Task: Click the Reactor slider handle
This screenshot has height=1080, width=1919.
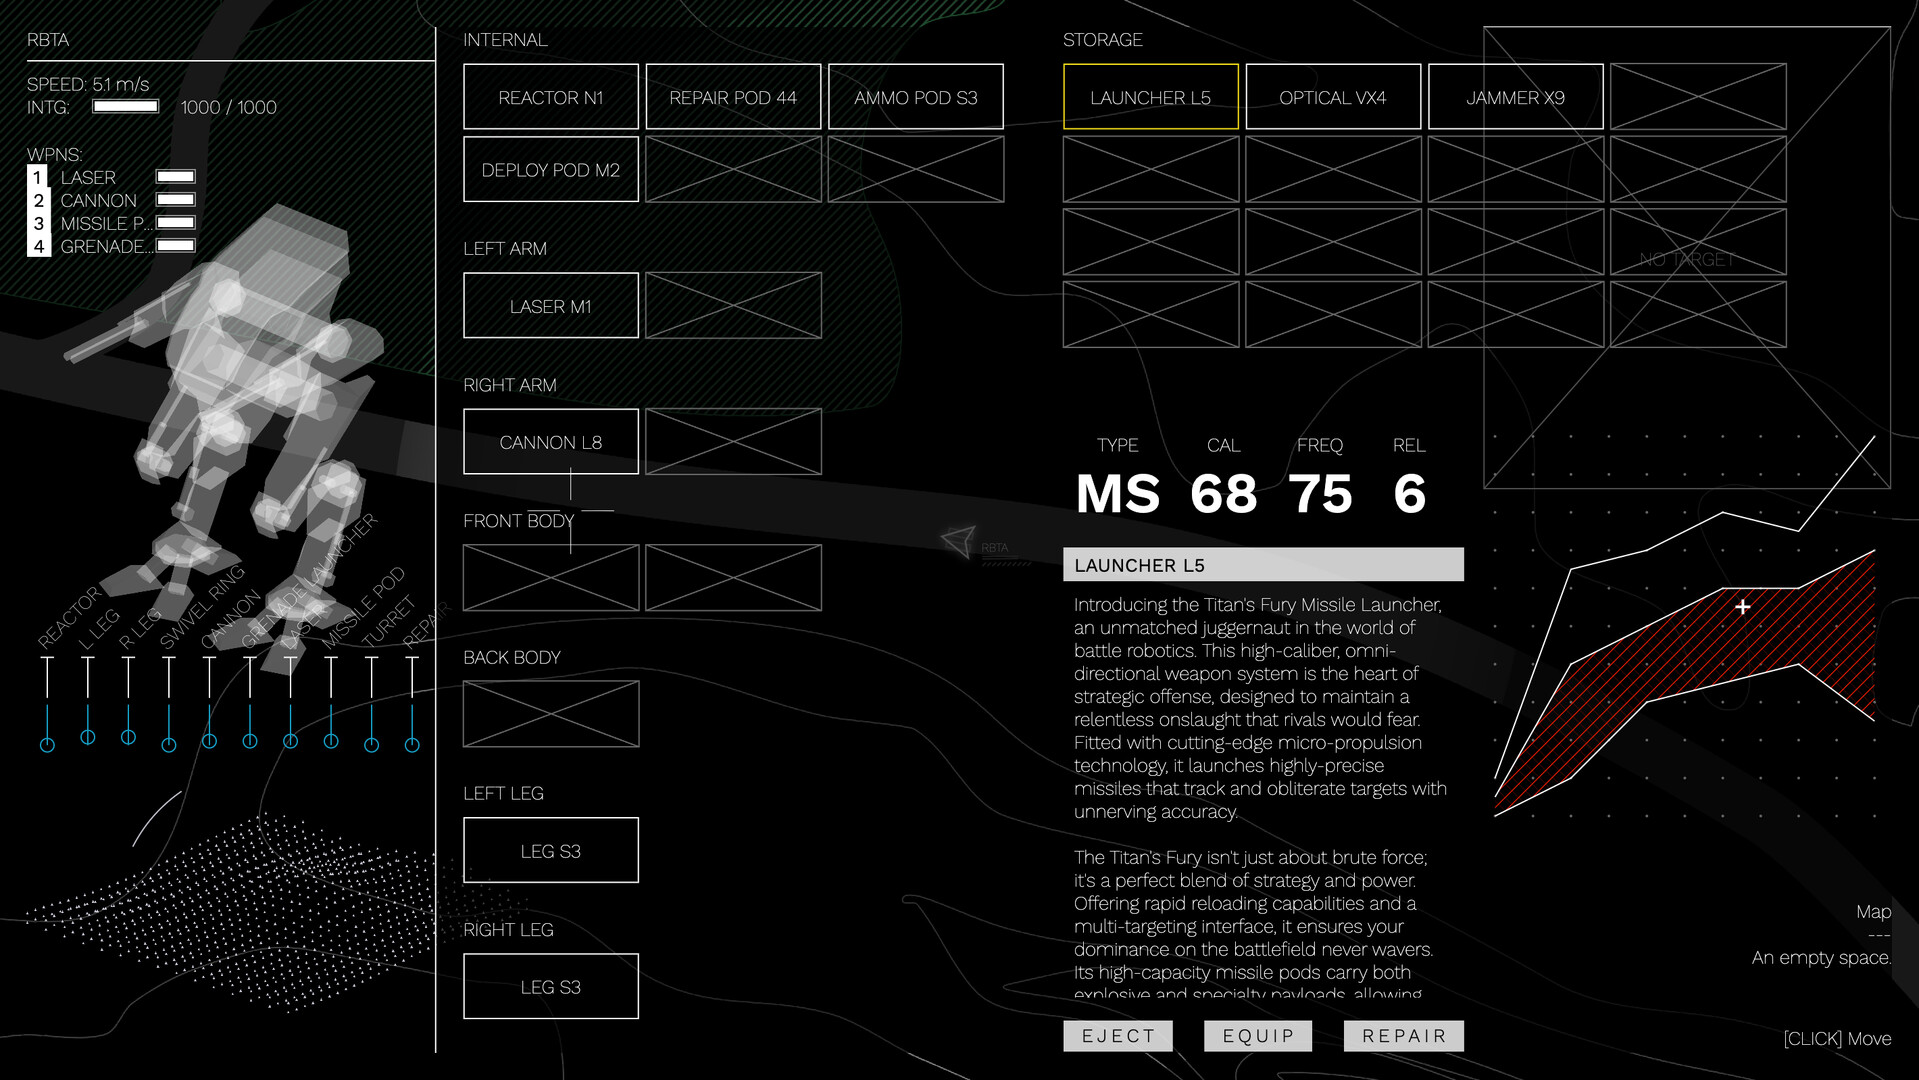Action: [47, 745]
